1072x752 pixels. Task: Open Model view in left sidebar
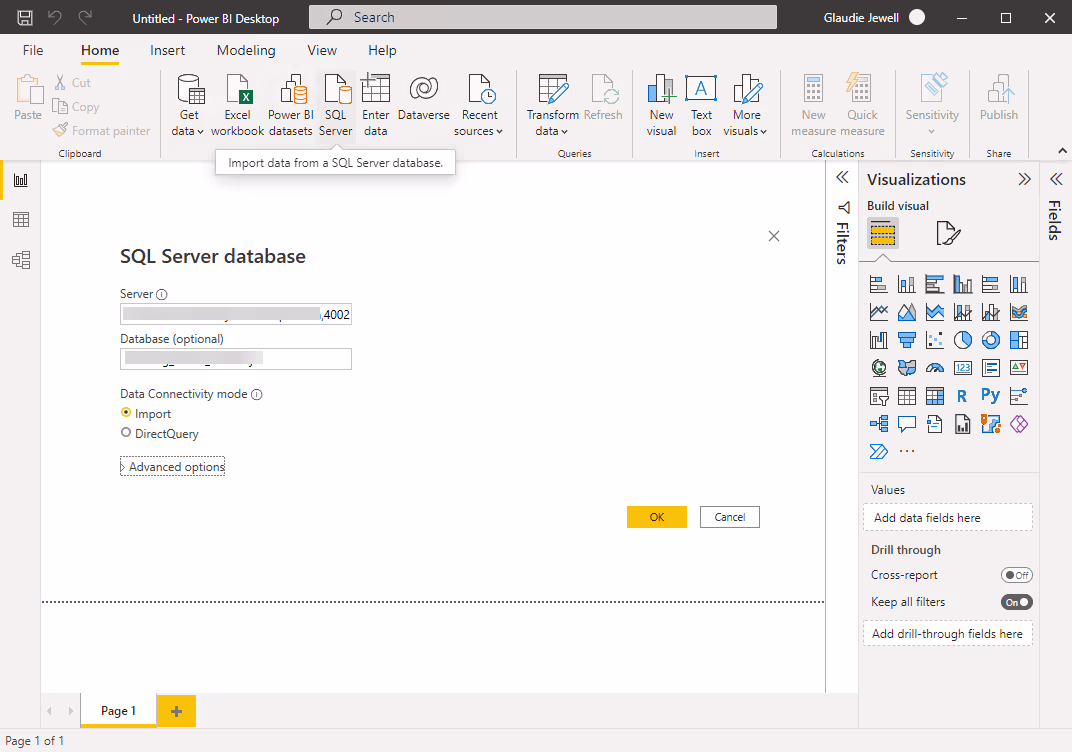pos(20,260)
